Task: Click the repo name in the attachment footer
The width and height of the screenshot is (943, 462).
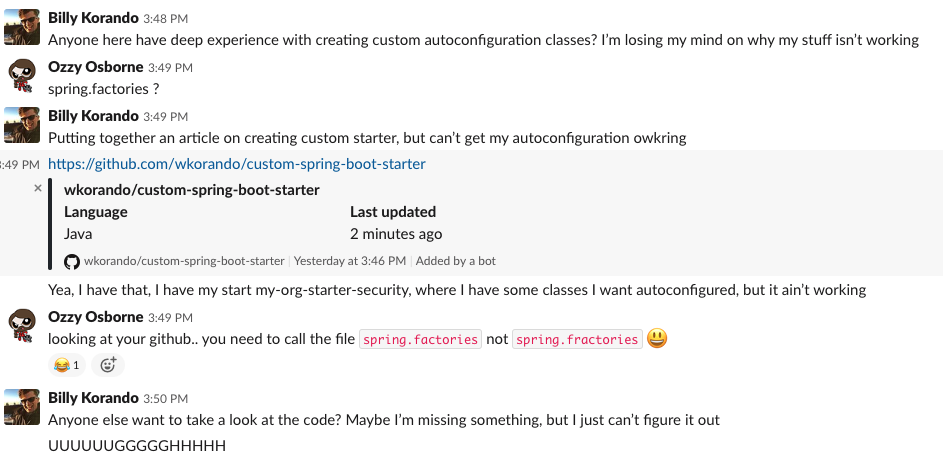Action: point(184,261)
